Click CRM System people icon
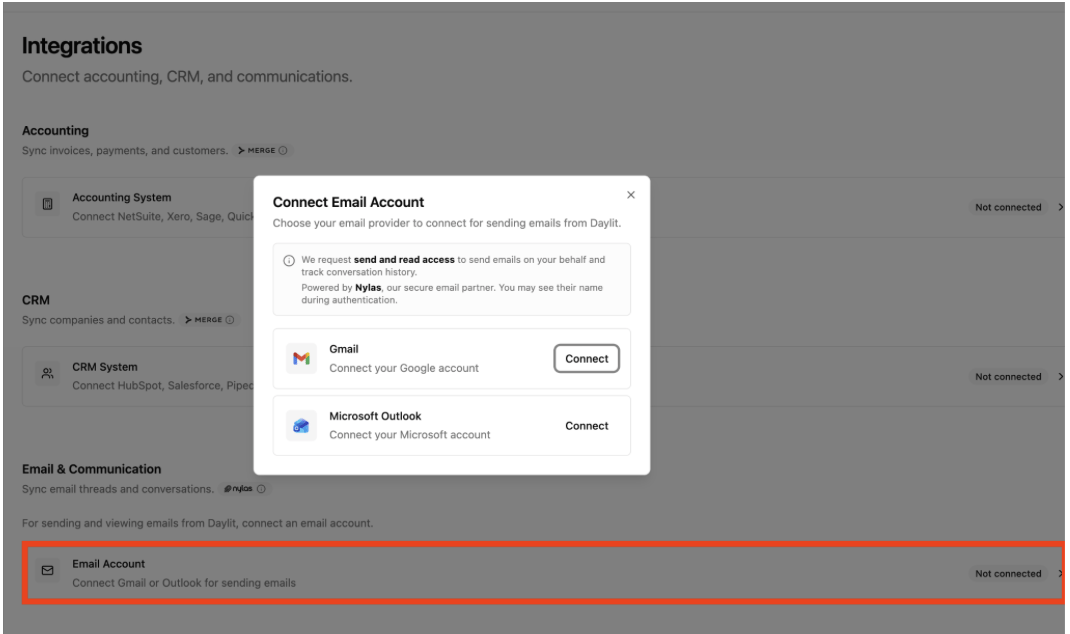The image size is (1070, 634). coord(47,373)
